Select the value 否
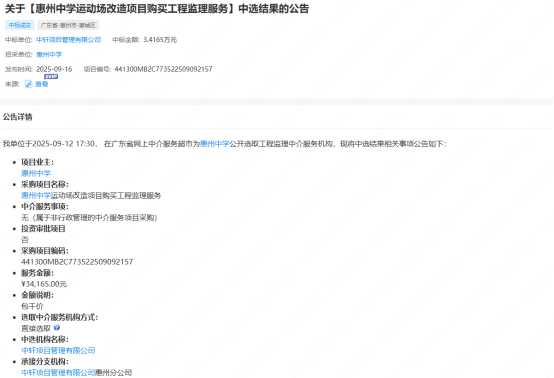 coord(25,240)
